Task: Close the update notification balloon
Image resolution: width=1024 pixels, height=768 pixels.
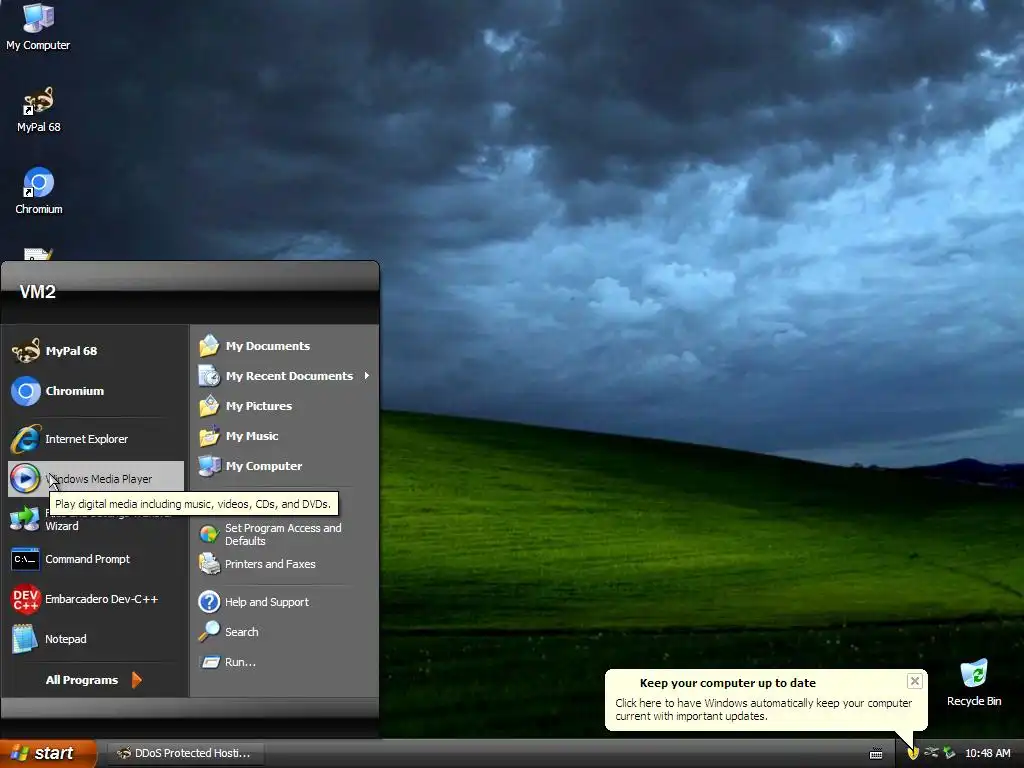Action: click(914, 681)
